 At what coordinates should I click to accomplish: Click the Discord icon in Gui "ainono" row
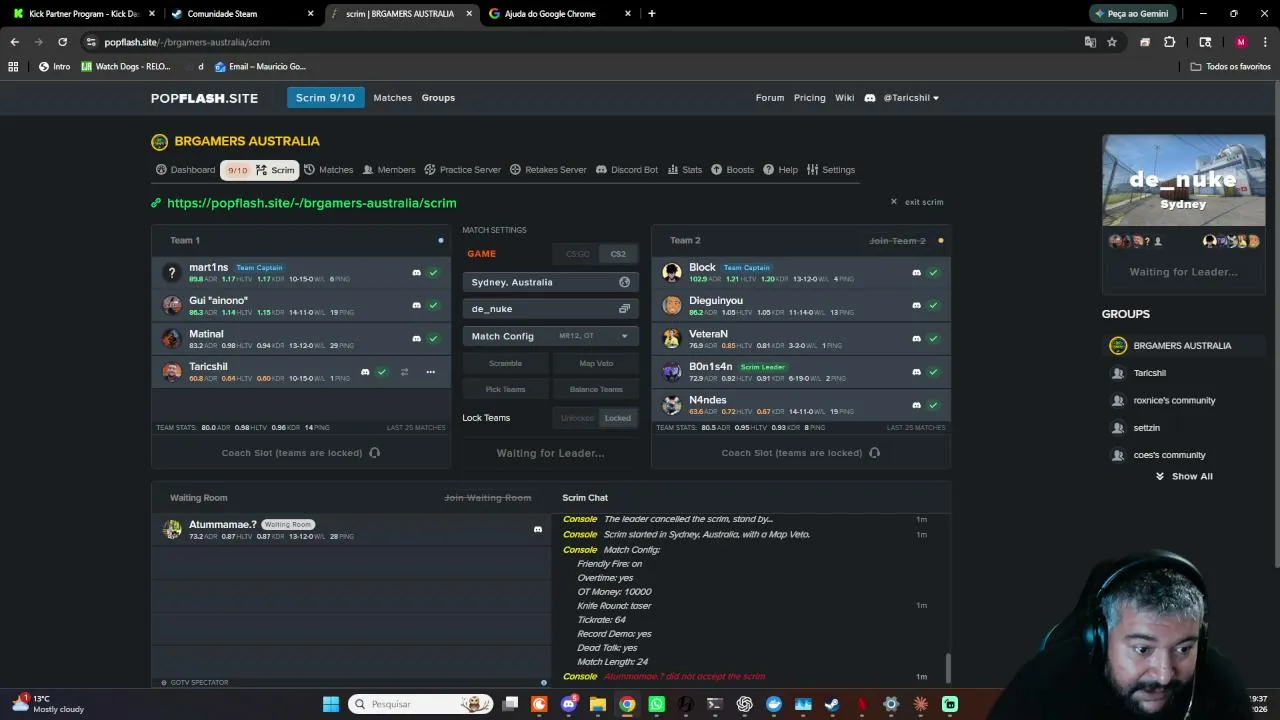coord(417,305)
